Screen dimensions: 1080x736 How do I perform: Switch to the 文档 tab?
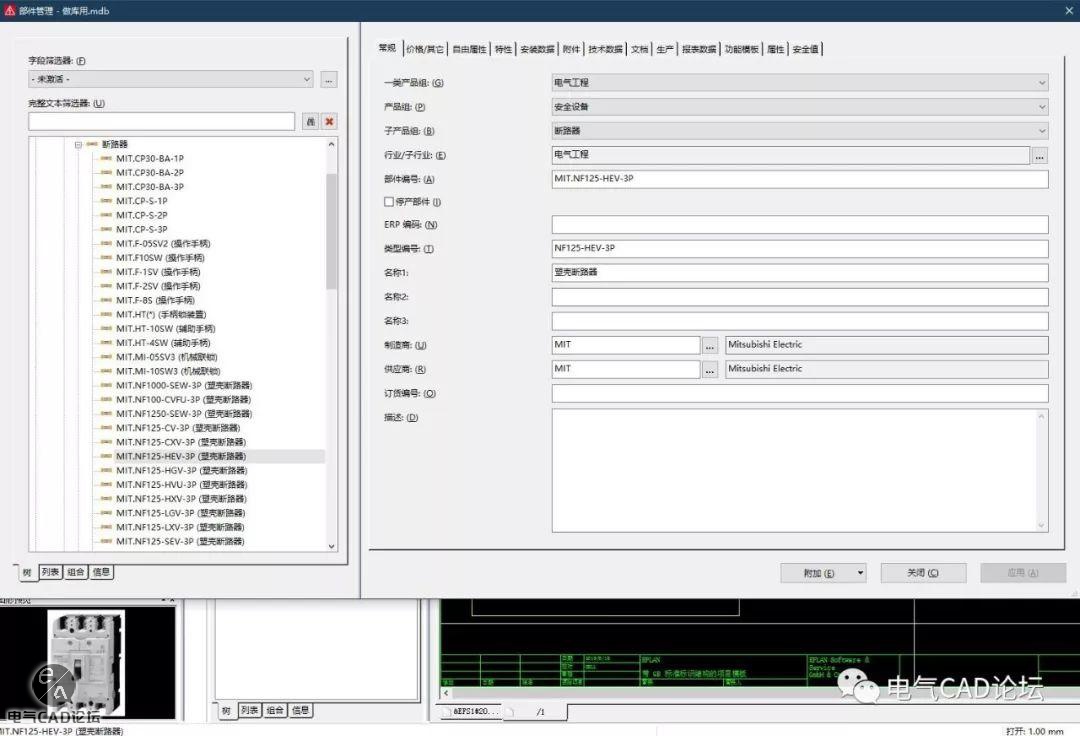640,49
